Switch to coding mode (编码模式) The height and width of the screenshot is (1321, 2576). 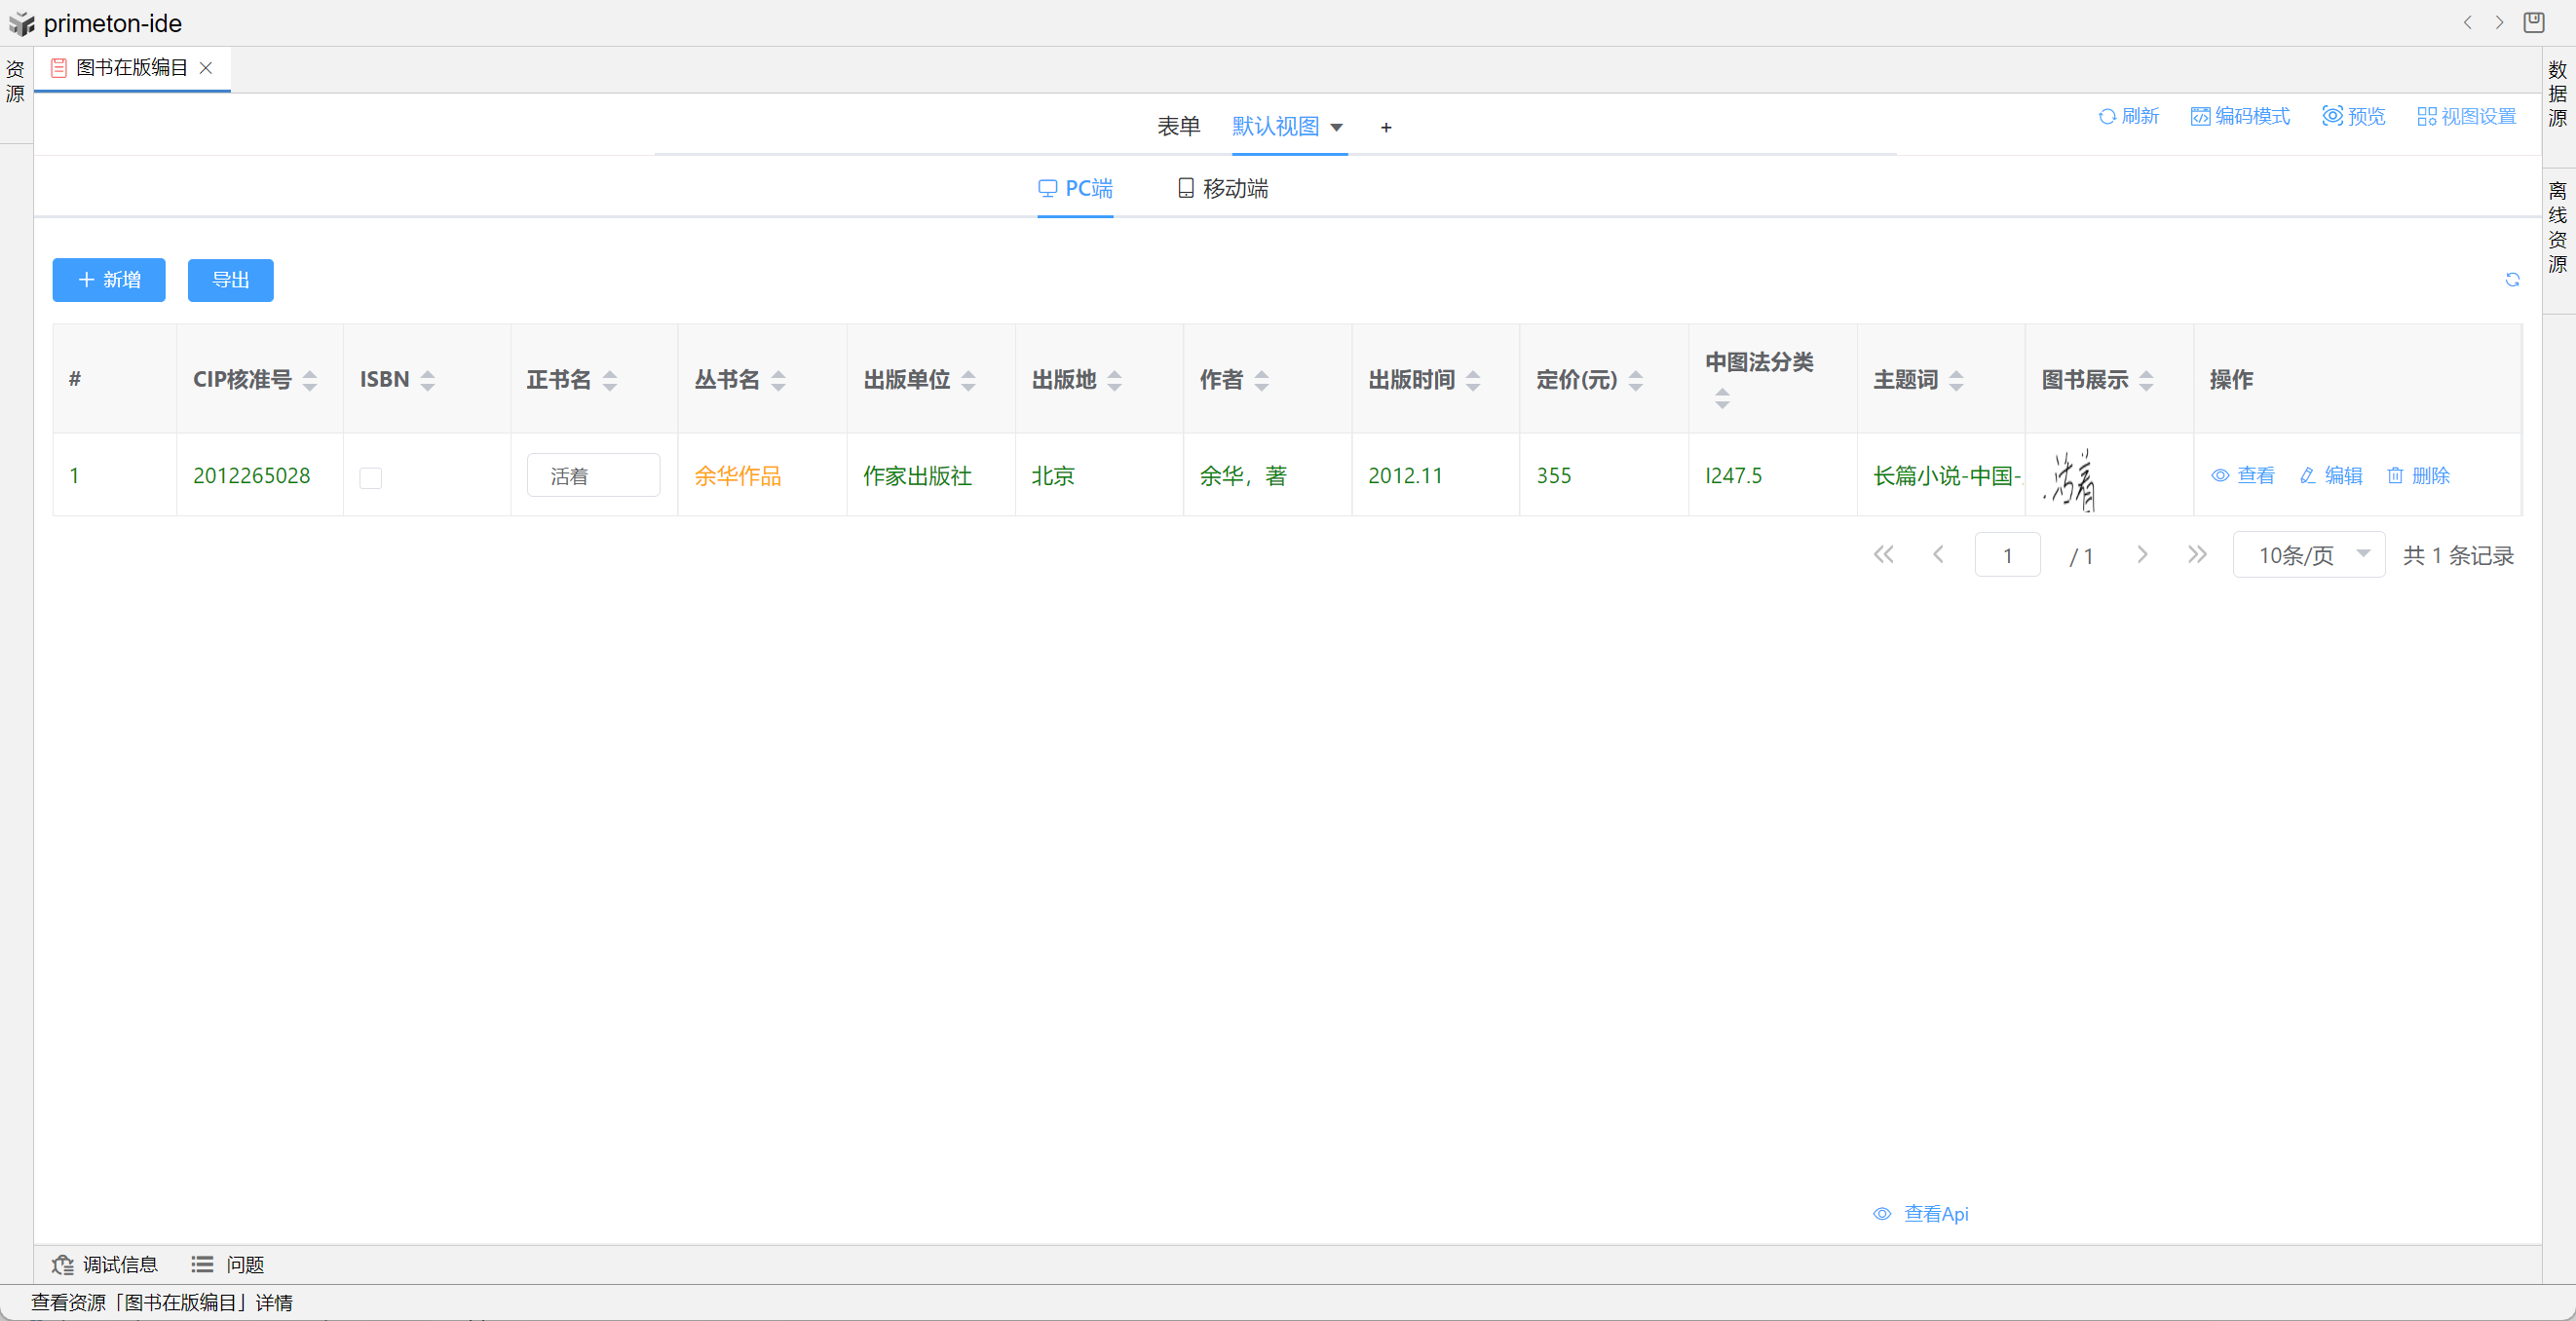pyautogui.click(x=2240, y=116)
